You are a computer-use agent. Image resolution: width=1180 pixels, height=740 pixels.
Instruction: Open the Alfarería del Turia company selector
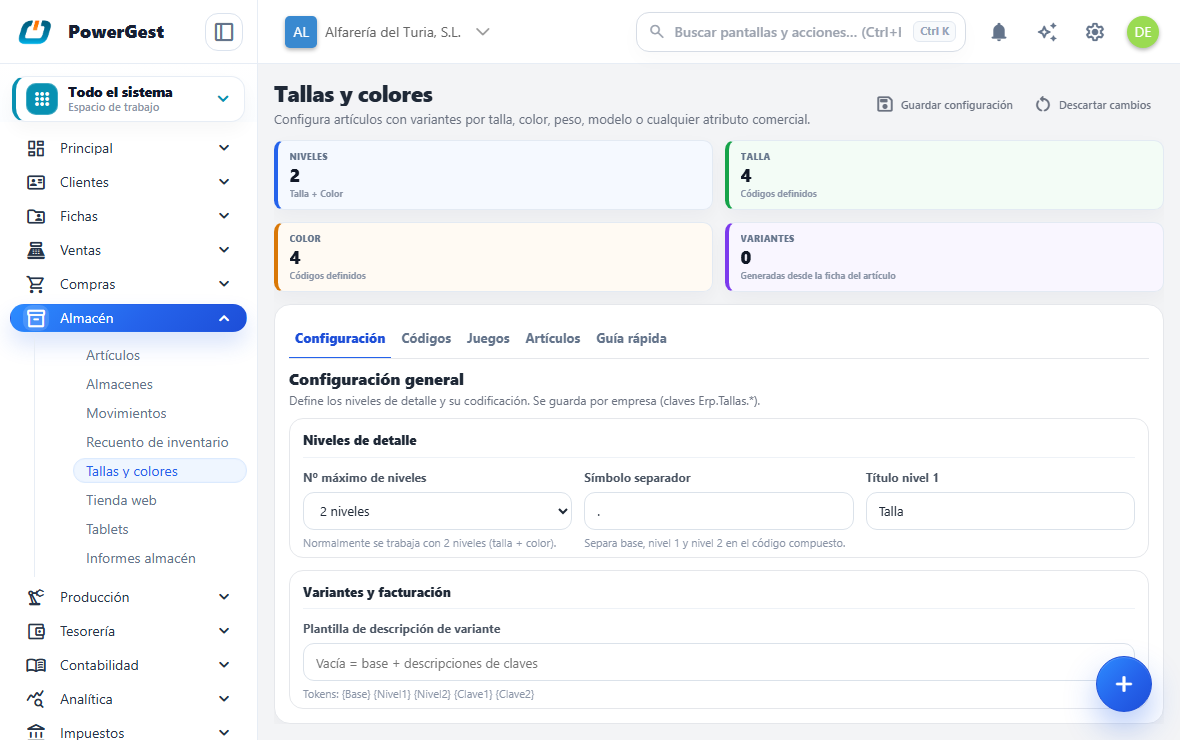[x=388, y=32]
